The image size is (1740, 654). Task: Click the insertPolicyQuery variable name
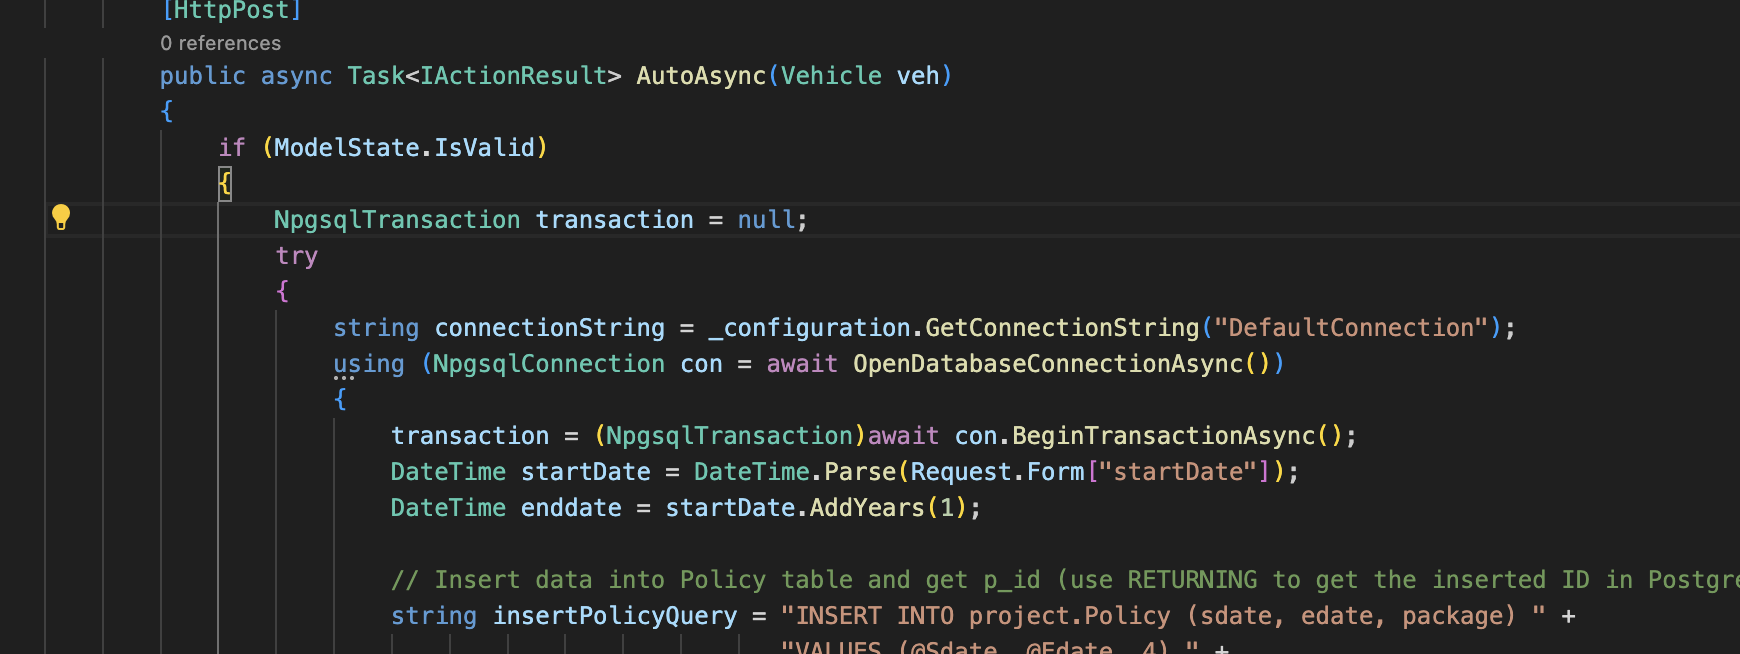pyautogui.click(x=614, y=616)
